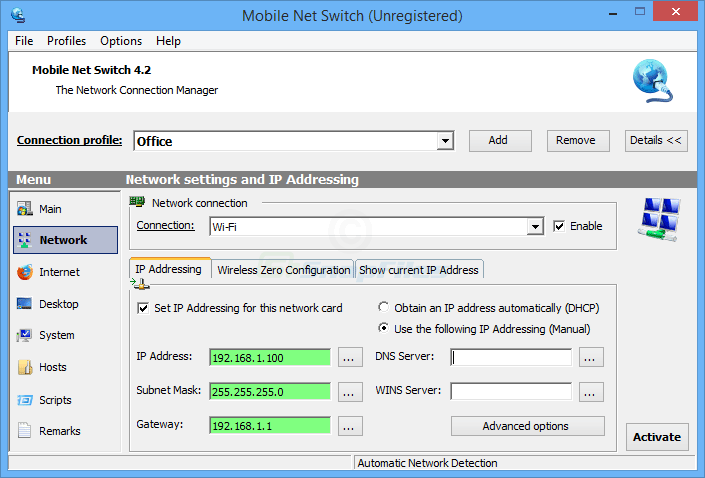705x478 pixels.
Task: Click the Add profile button
Action: (500, 141)
